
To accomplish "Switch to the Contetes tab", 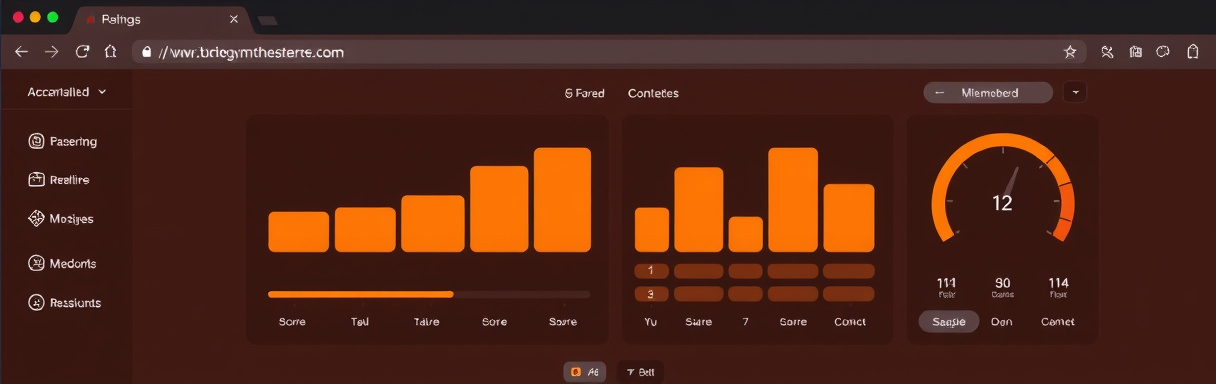I will pos(653,93).
